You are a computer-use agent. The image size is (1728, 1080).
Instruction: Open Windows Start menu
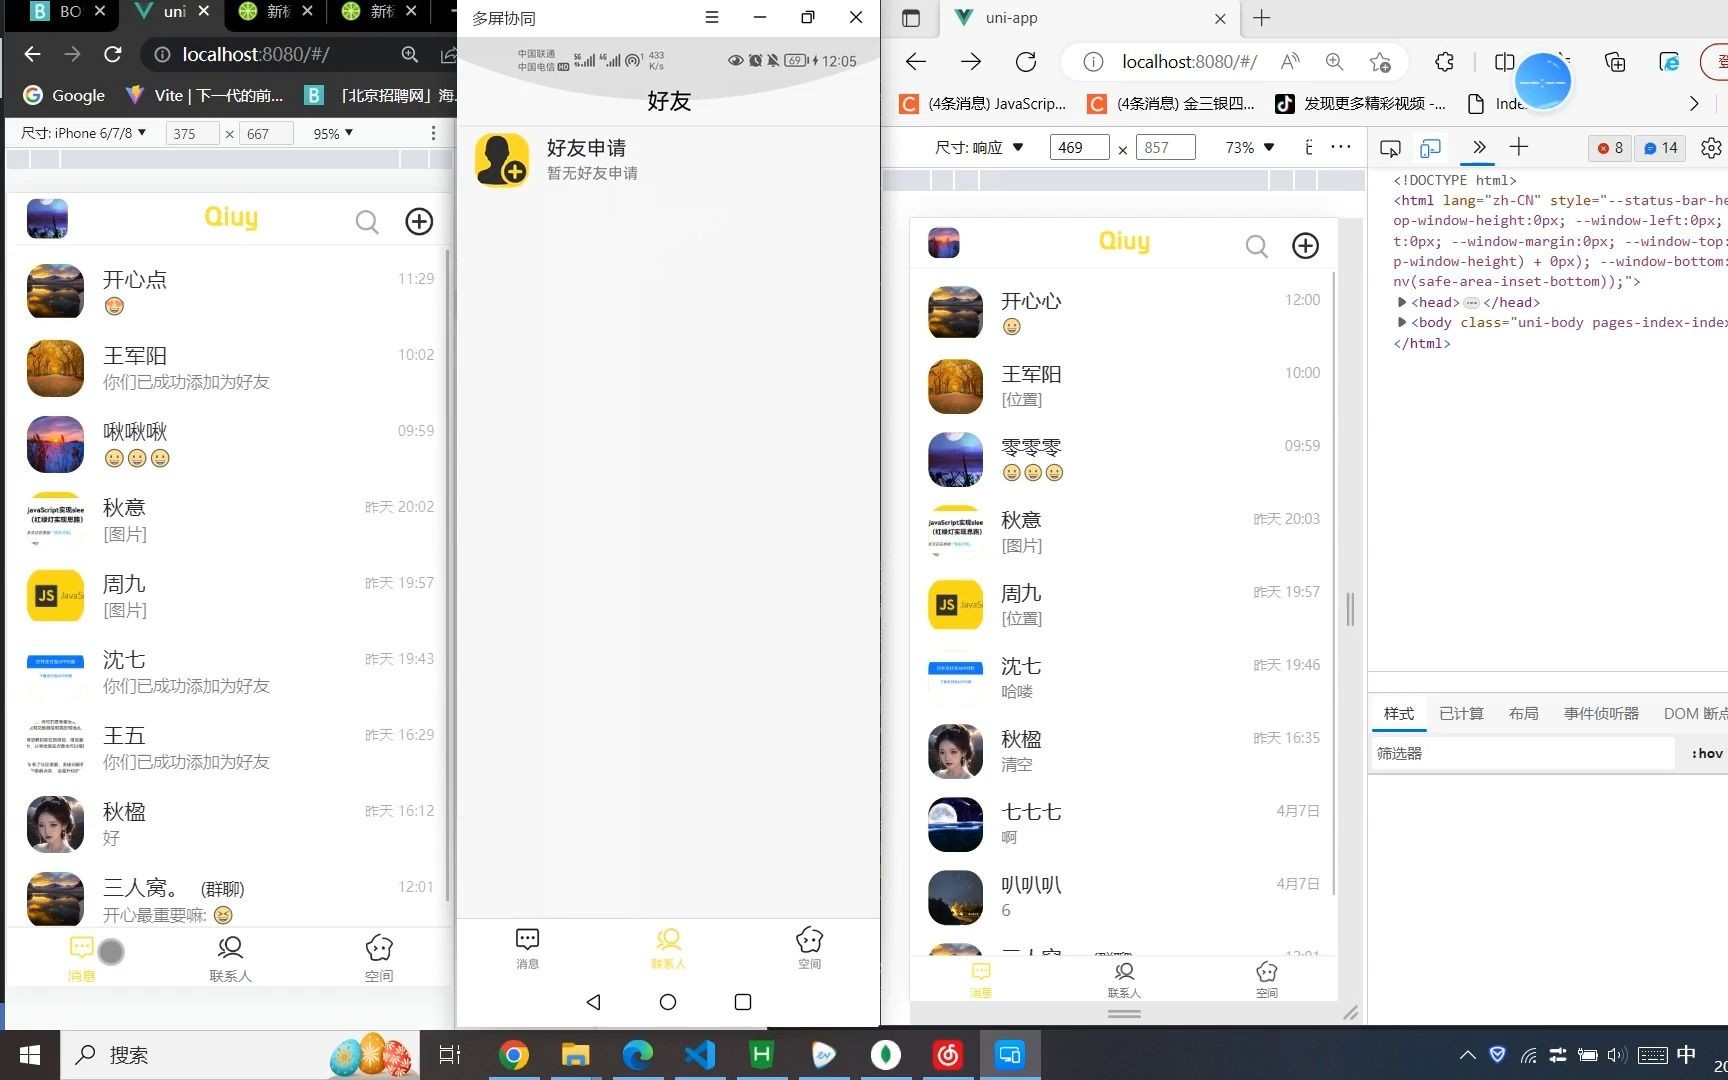coord(30,1055)
